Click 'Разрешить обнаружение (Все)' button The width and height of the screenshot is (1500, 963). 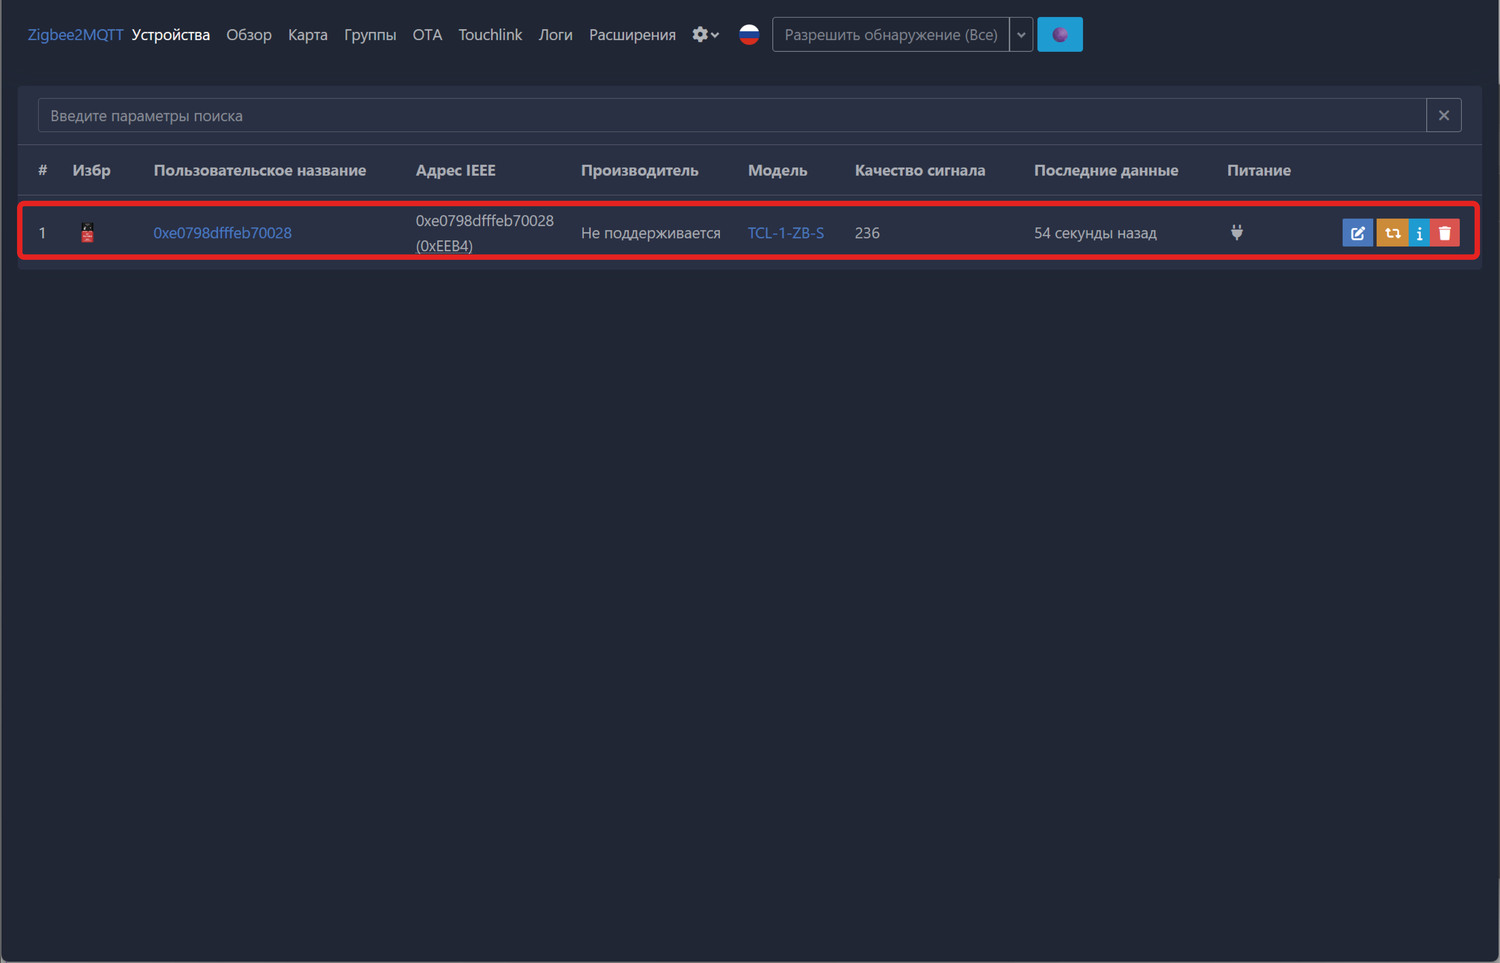coord(890,35)
